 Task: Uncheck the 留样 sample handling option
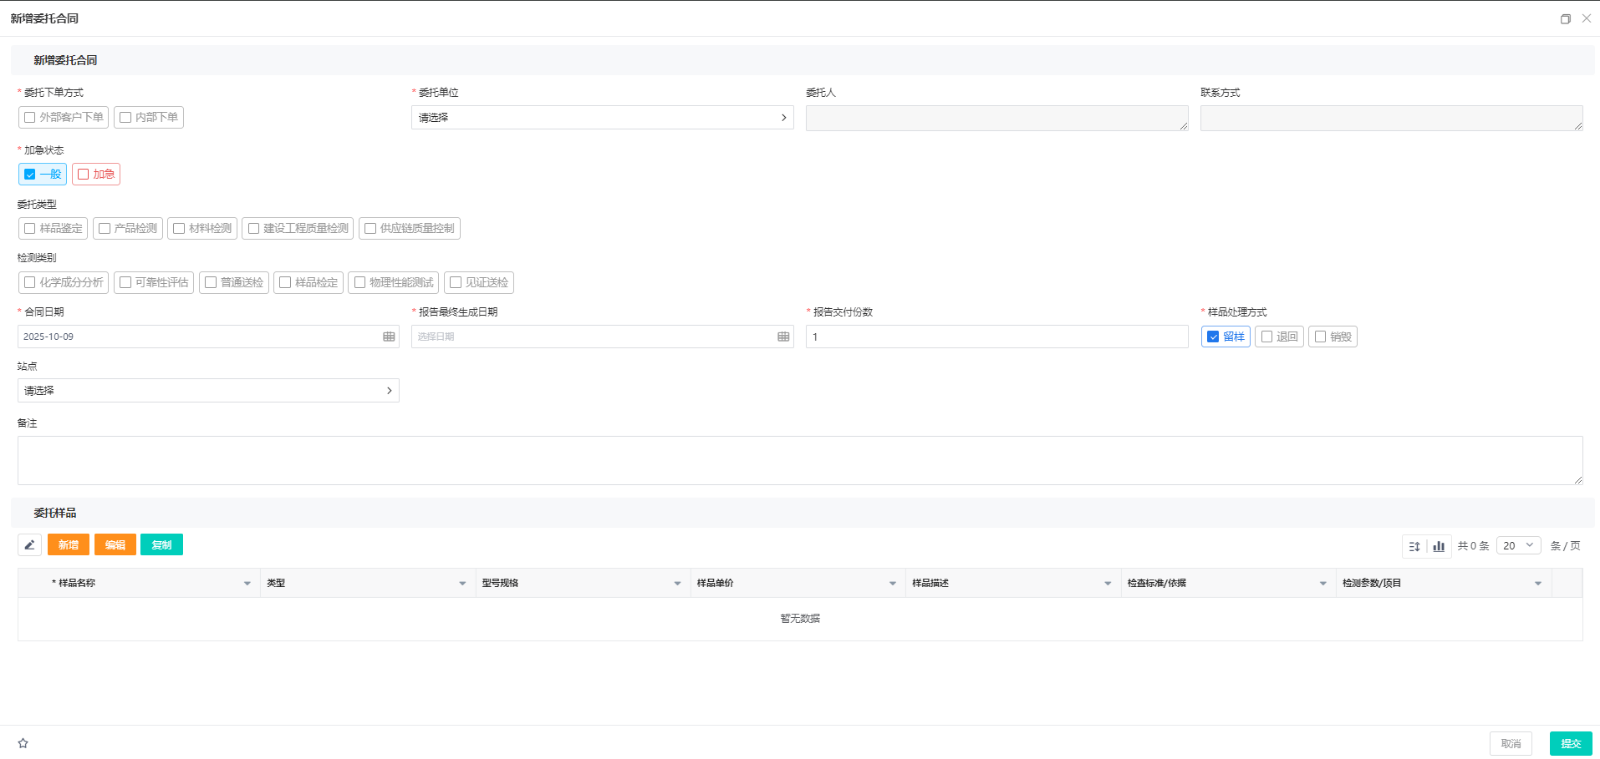coord(1226,337)
